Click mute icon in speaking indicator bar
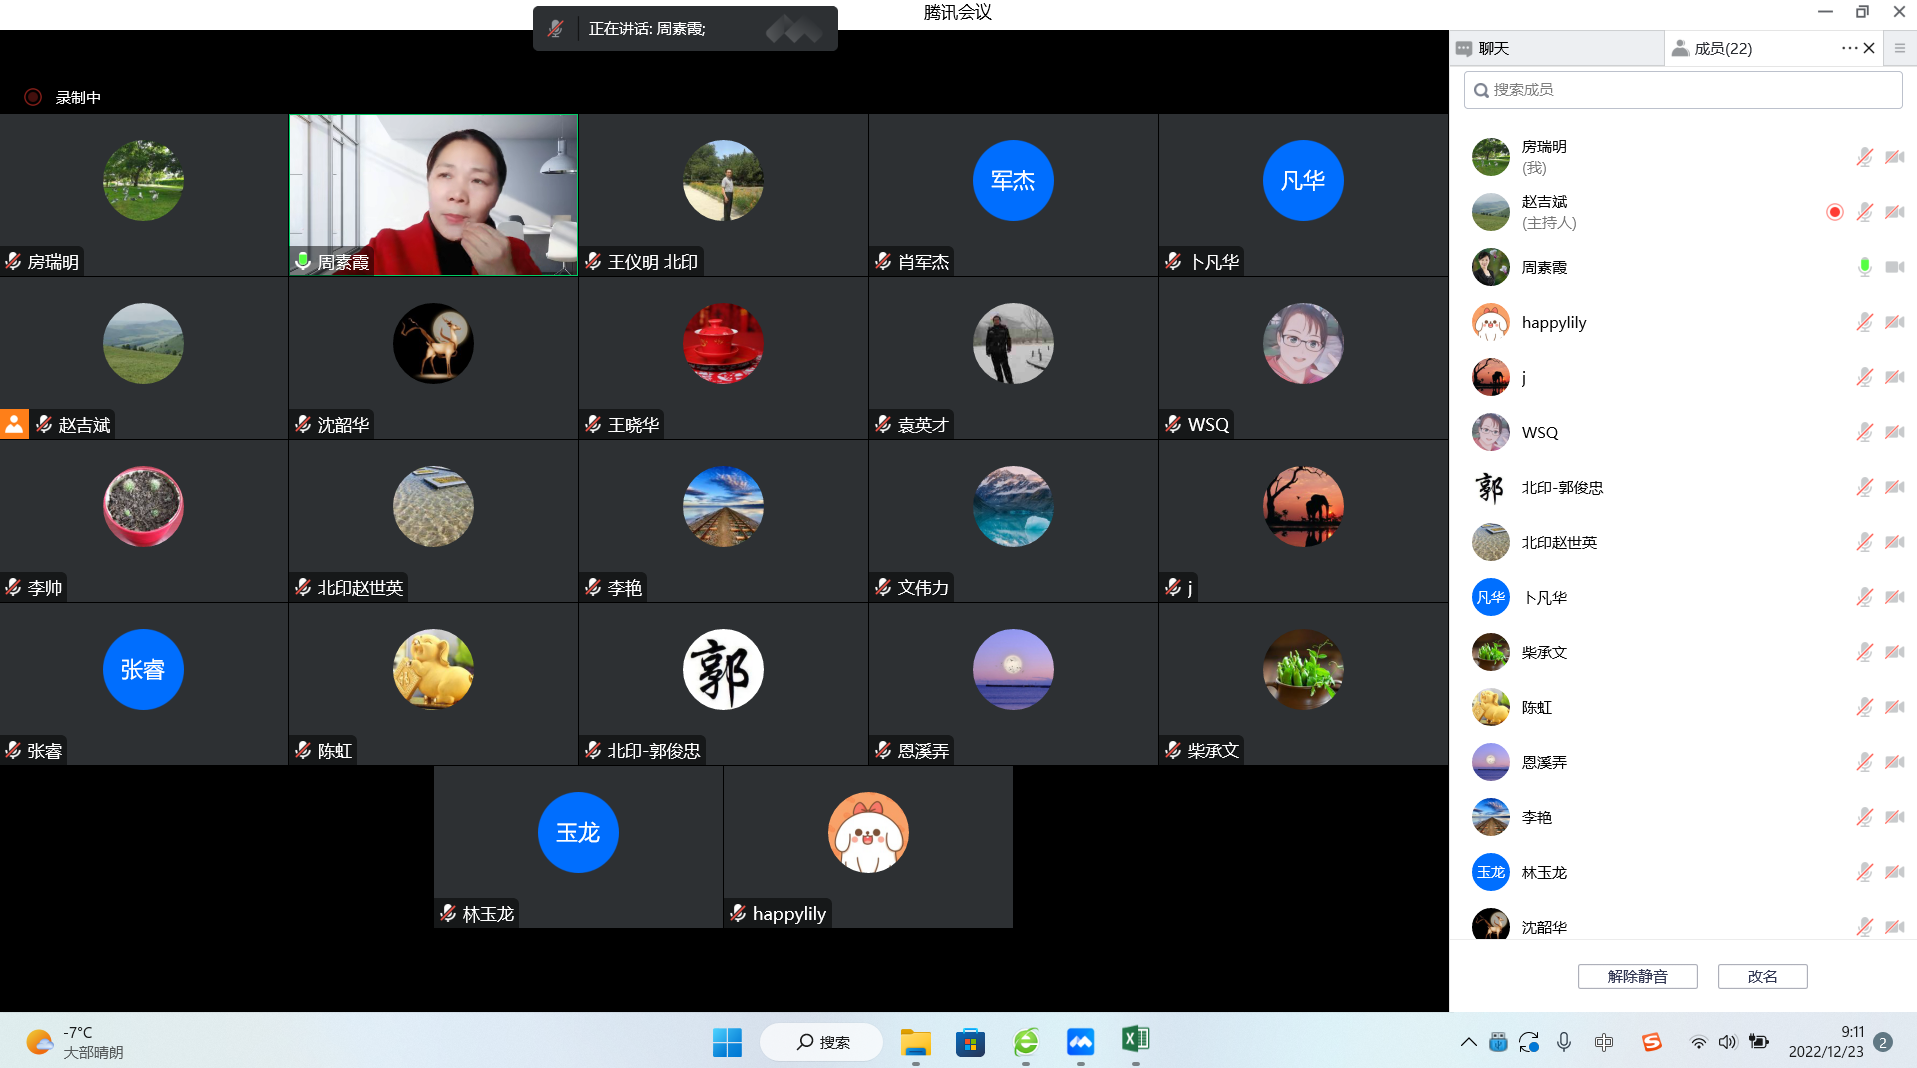This screenshot has width=1917, height=1068. tap(555, 29)
